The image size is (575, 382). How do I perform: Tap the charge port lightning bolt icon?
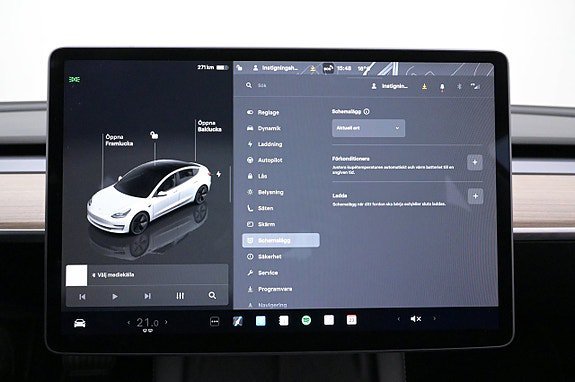[219, 174]
